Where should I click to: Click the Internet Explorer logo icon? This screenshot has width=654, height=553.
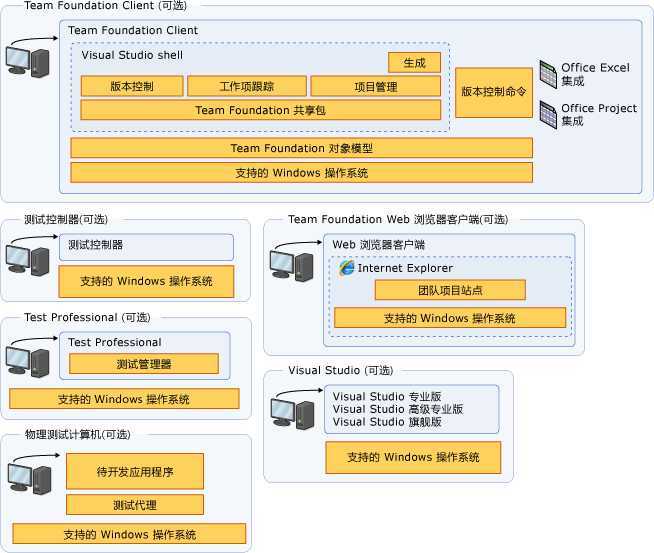pyautogui.click(x=346, y=268)
